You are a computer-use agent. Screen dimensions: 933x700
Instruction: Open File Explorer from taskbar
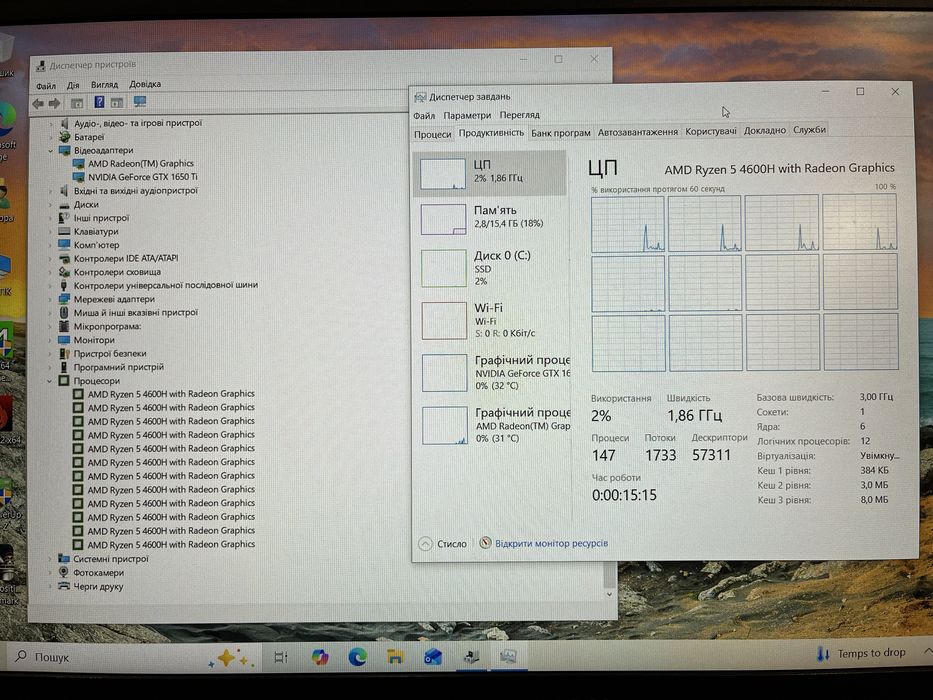click(395, 657)
